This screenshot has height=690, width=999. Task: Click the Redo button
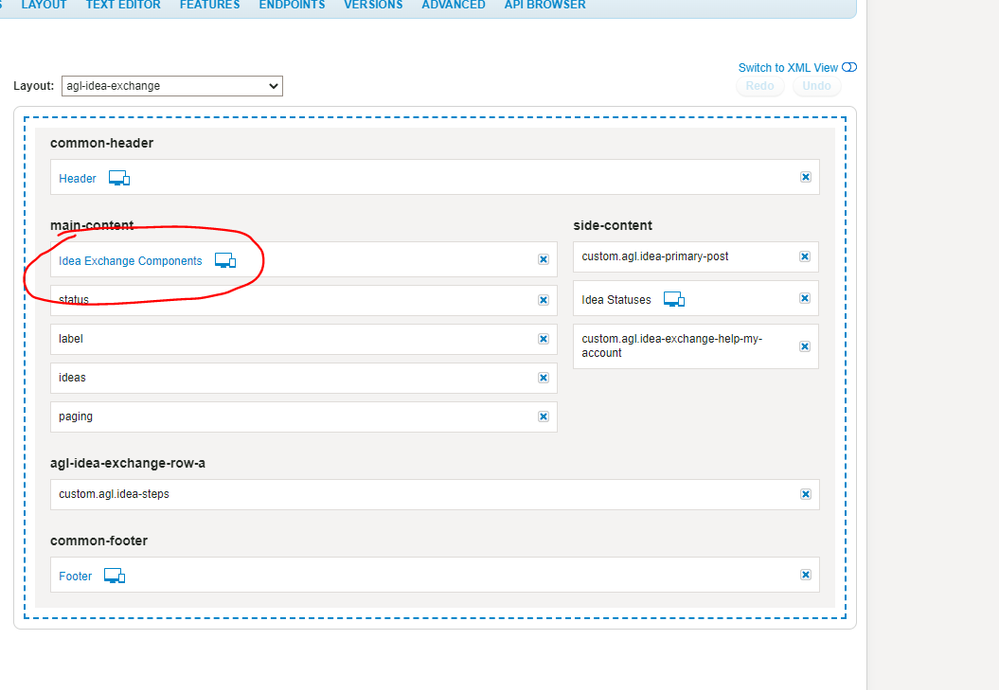[760, 86]
